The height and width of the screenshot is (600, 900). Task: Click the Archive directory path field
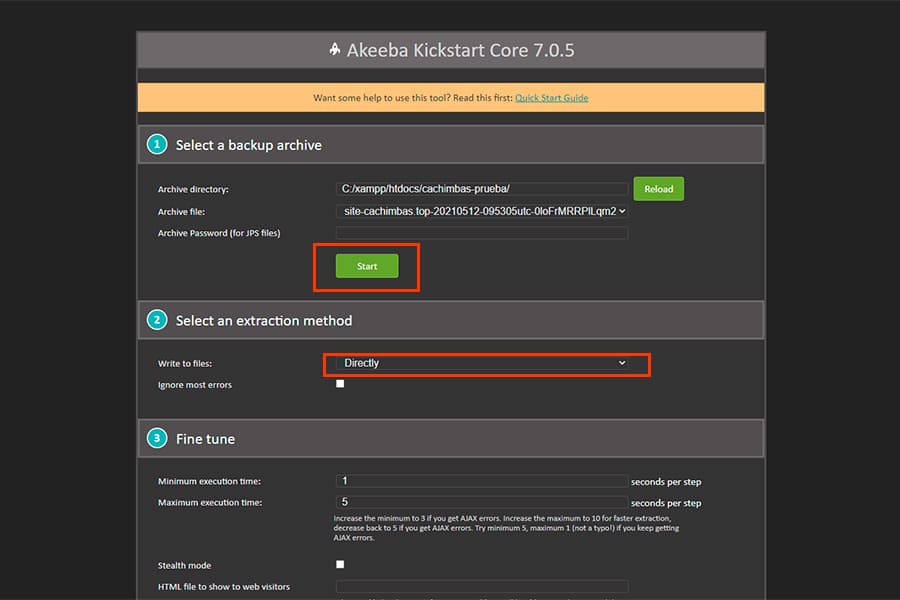point(482,189)
